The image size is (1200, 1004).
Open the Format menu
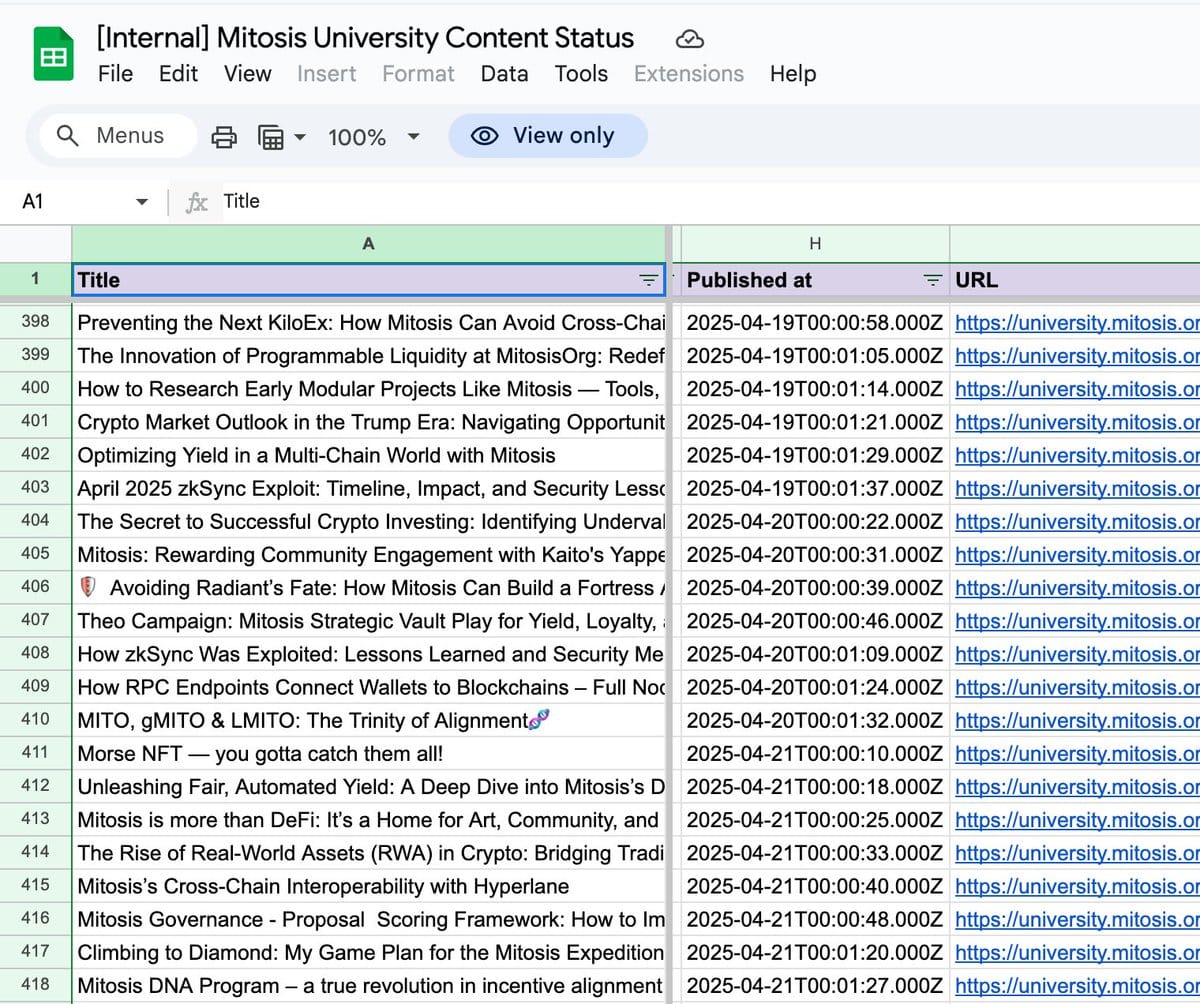(x=418, y=74)
